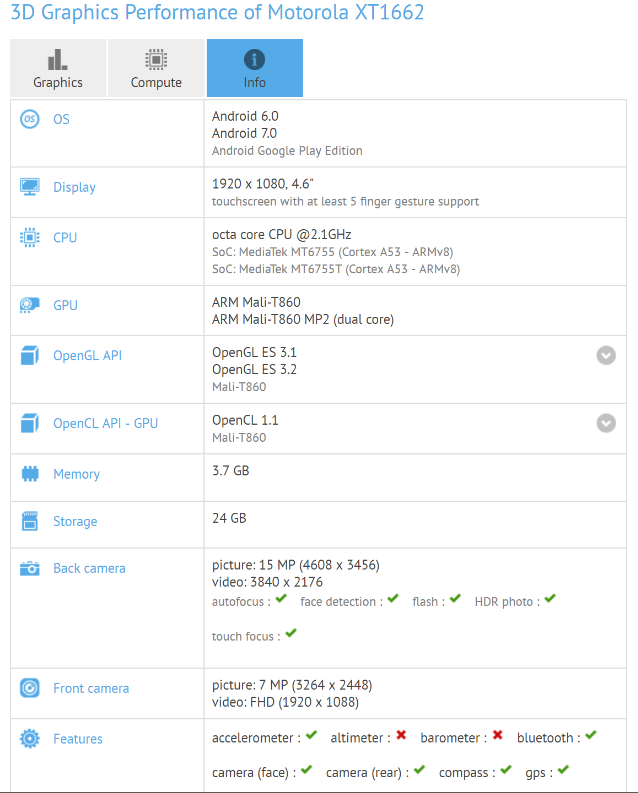This screenshot has height=793, width=638.
Task: Select the memory value 3.7 GB
Action: [231, 470]
